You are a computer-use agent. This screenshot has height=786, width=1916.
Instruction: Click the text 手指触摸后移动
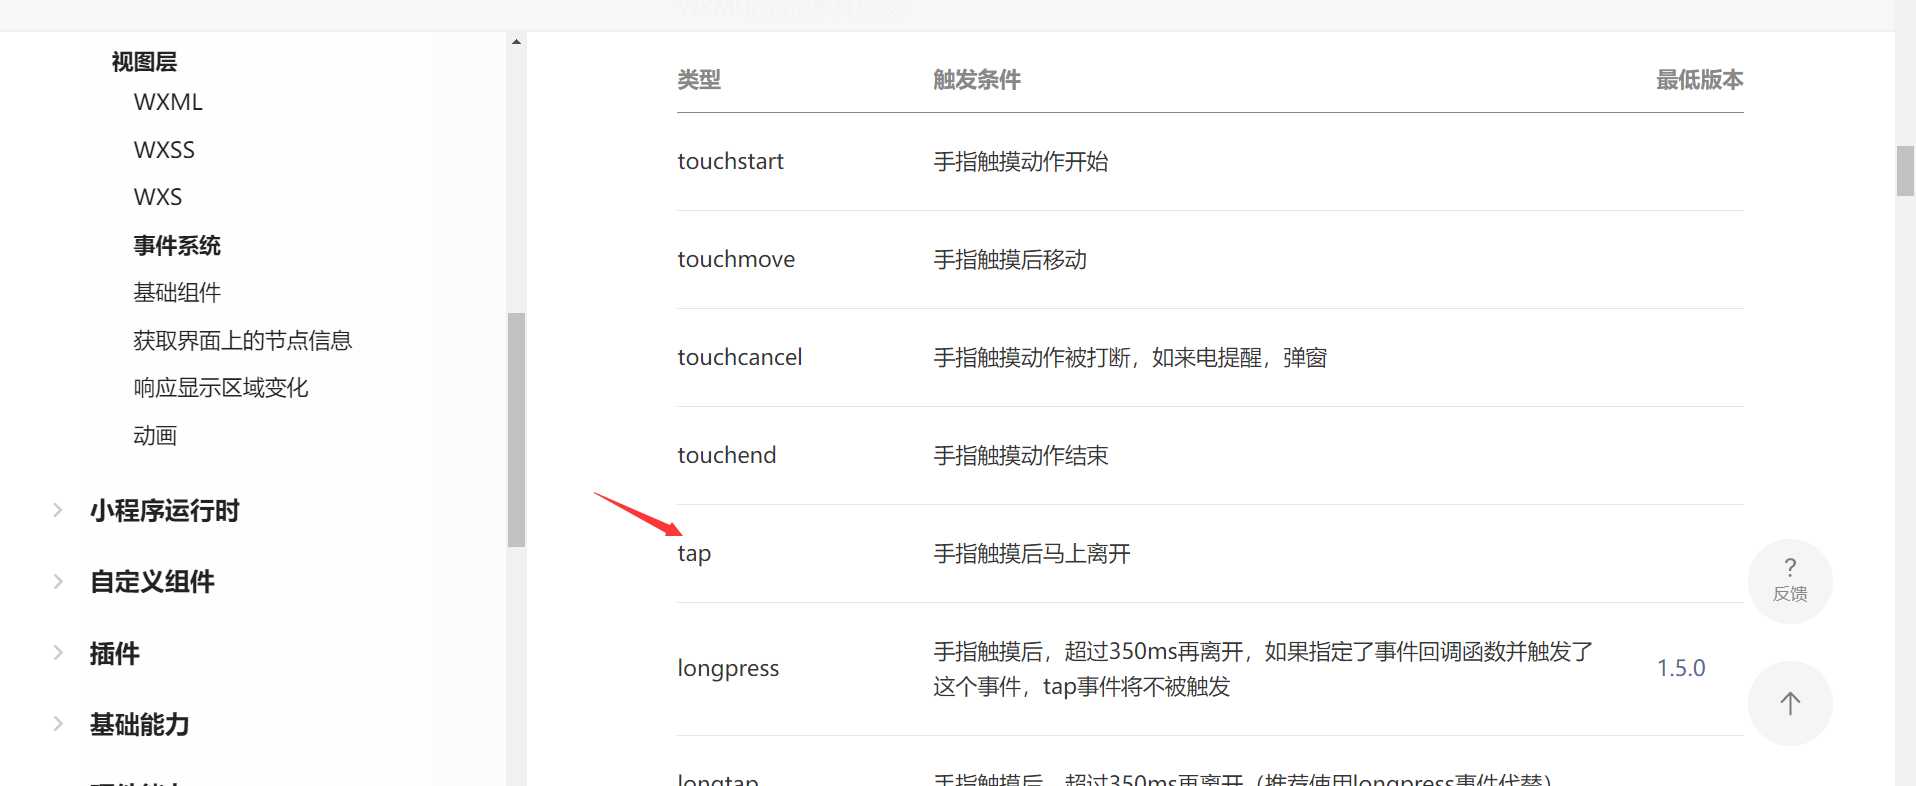click(x=1010, y=259)
